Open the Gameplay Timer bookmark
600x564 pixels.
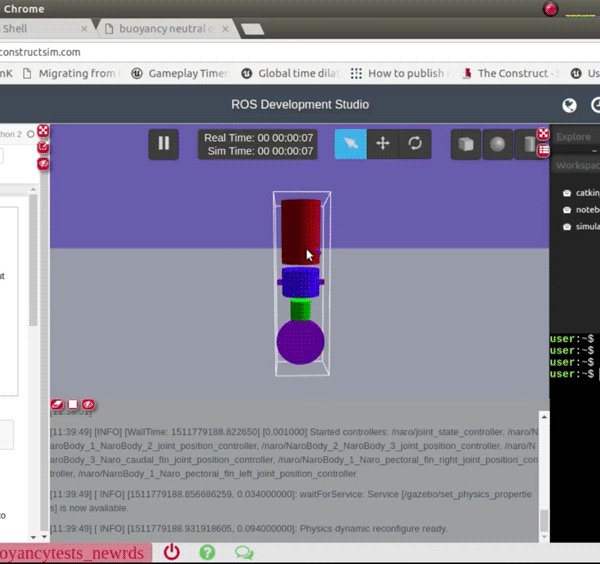pyautogui.click(x=181, y=73)
